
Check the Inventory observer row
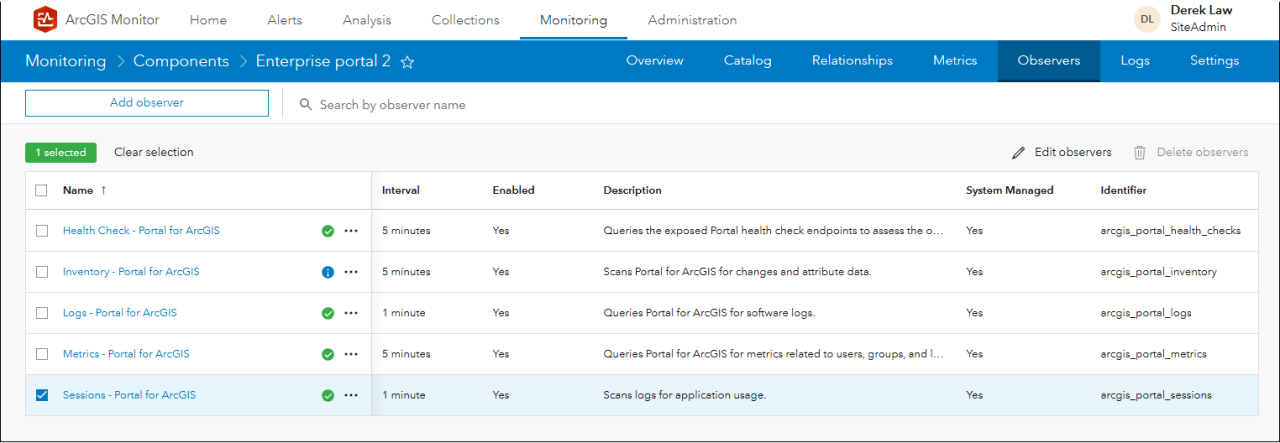[x=41, y=272]
